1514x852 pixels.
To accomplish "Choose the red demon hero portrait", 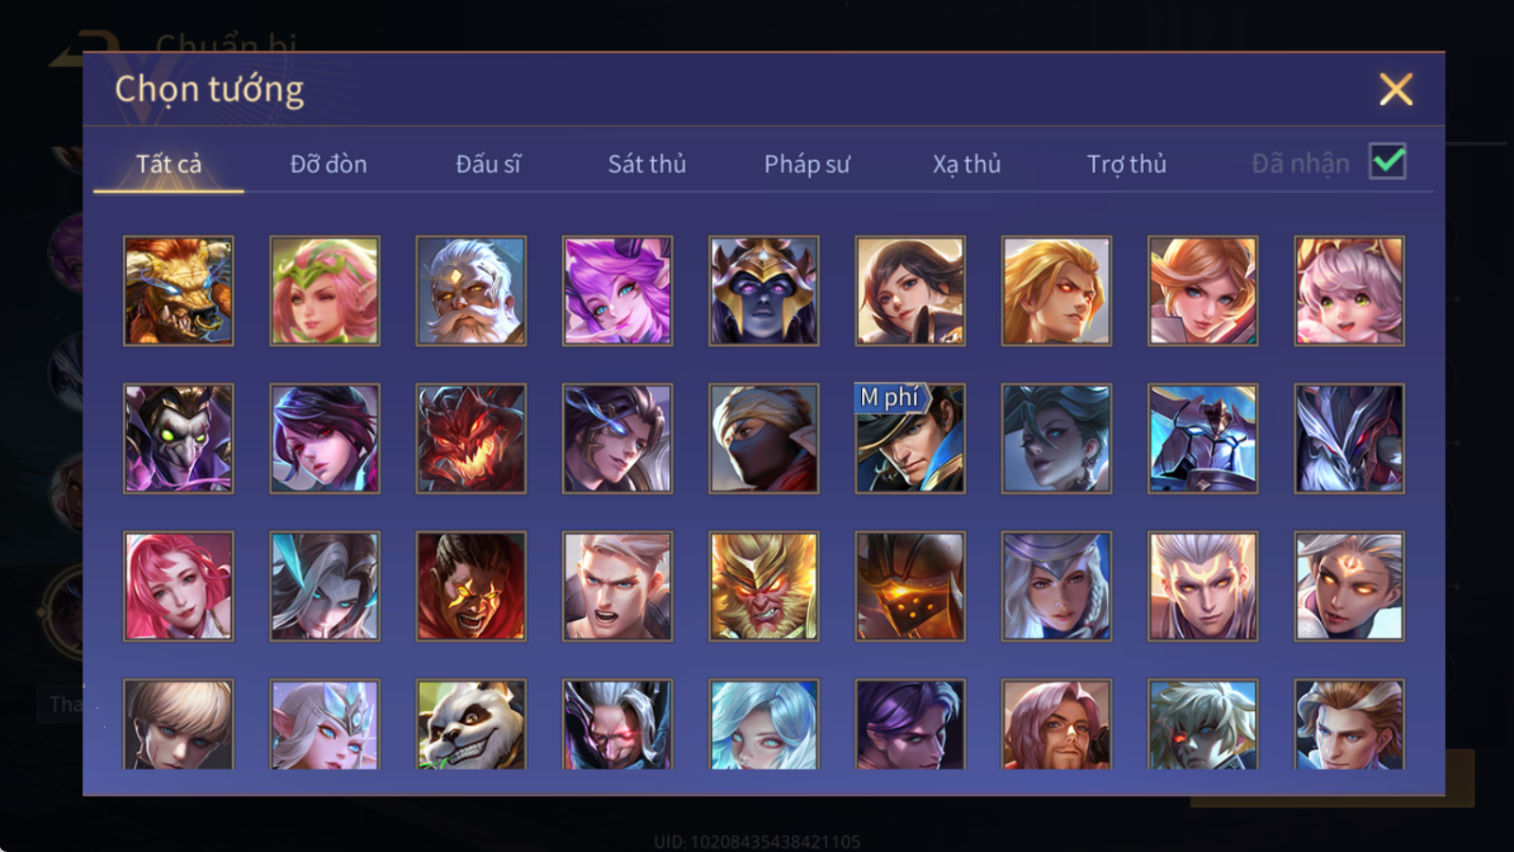I will click(x=471, y=439).
